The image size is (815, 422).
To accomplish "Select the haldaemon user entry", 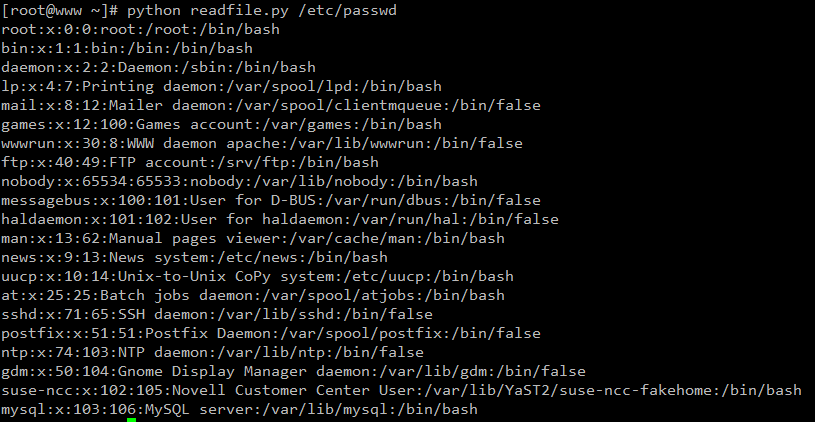I will (x=280, y=219).
